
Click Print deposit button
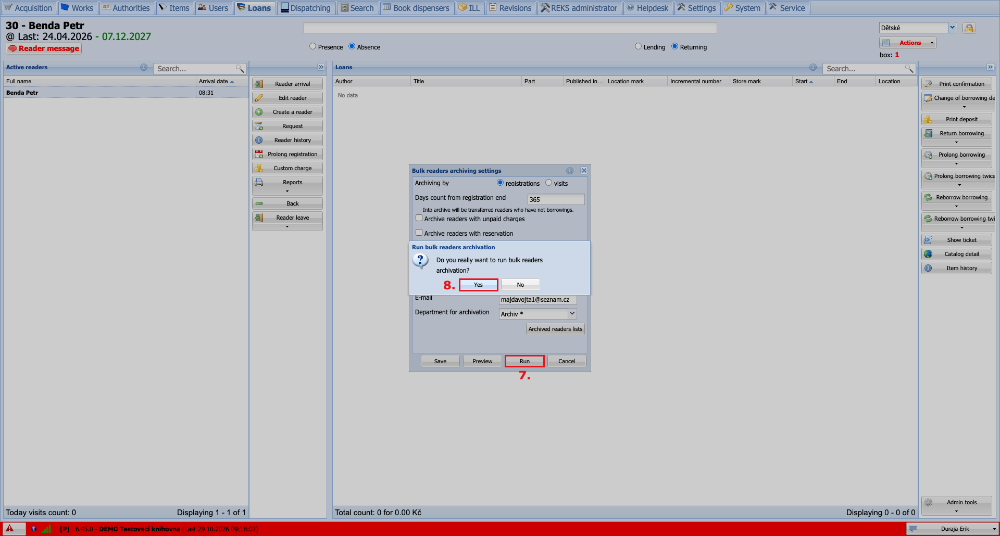tap(957, 119)
